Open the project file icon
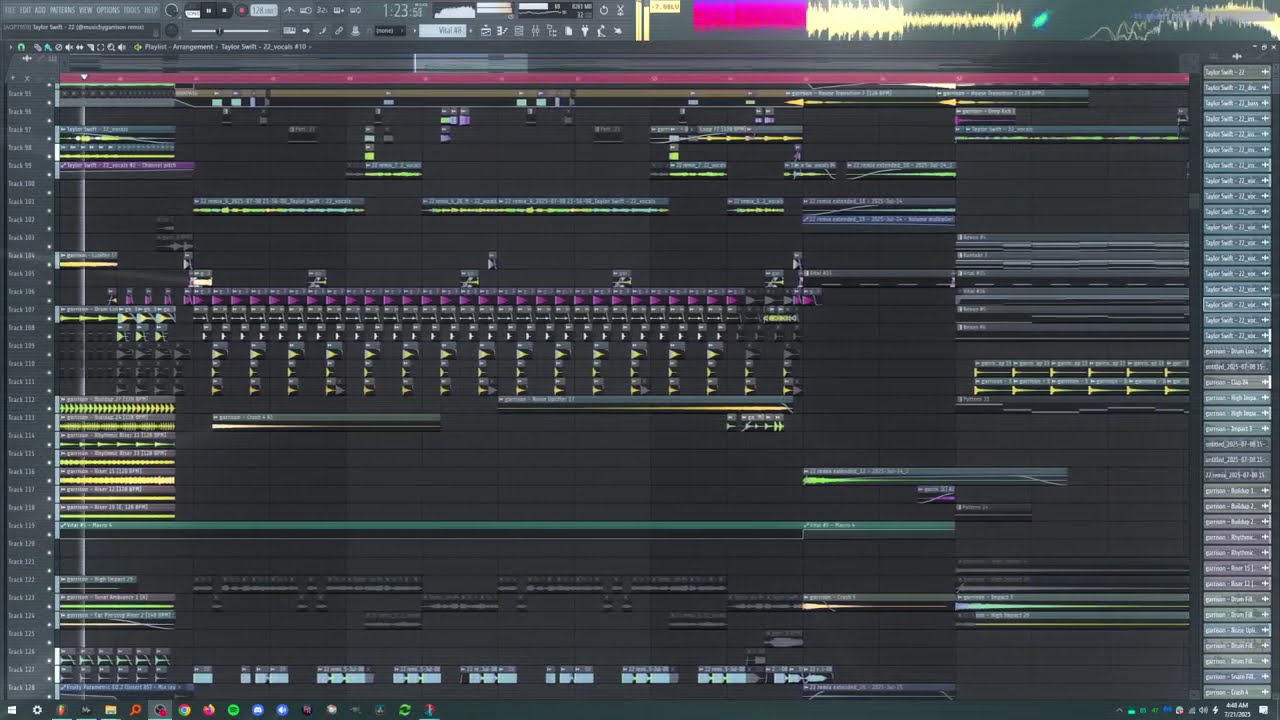Viewport: 1280px width, 720px height. click(x=568, y=31)
